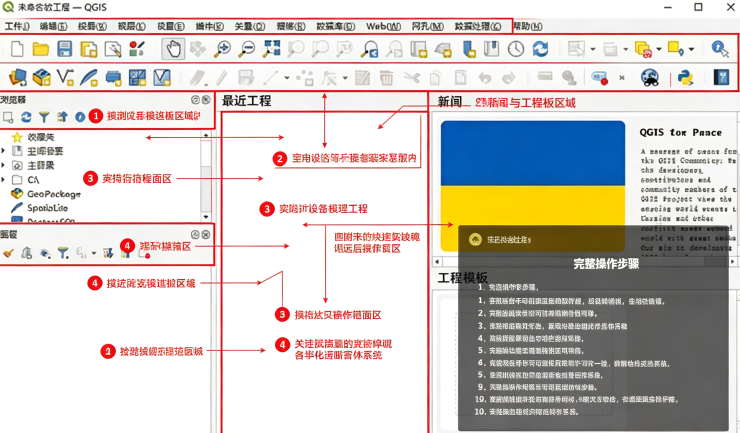Click the Ukraine flag news thumbnail
The width and height of the screenshot is (740, 433).
533,186
